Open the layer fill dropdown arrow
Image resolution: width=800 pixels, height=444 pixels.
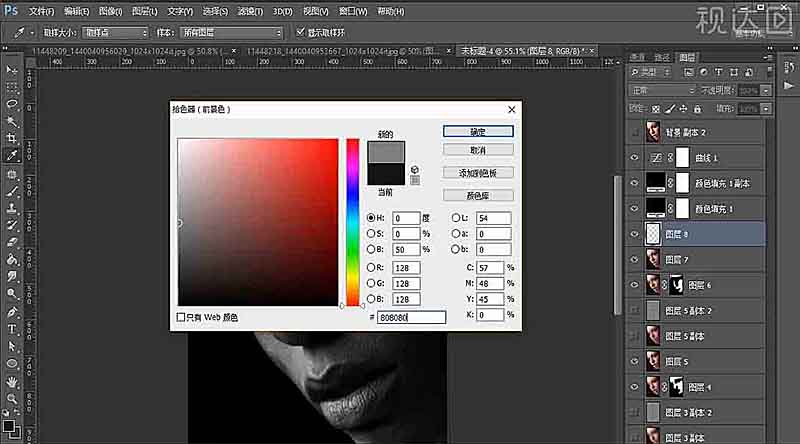pyautogui.click(x=765, y=109)
